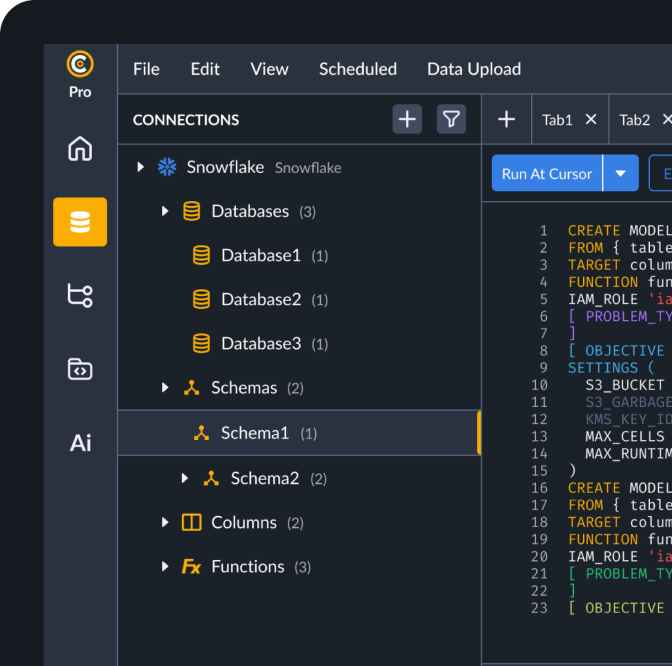Click the Pro logo icon

click(80, 65)
